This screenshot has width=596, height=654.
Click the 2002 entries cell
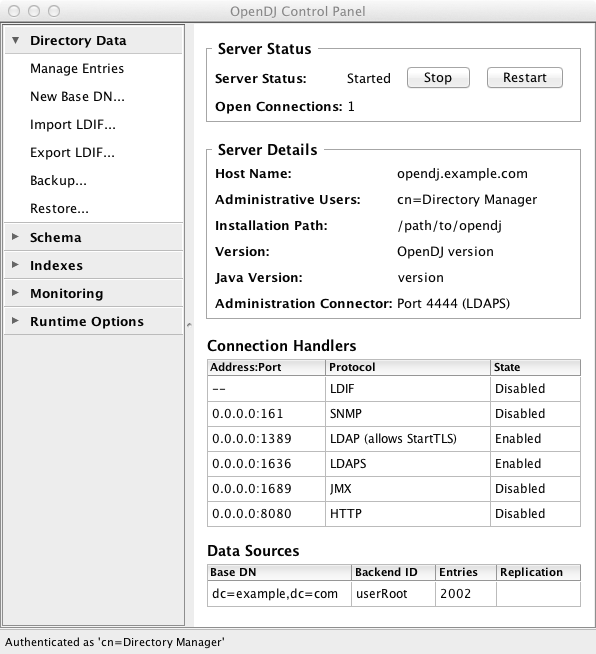tap(466, 594)
